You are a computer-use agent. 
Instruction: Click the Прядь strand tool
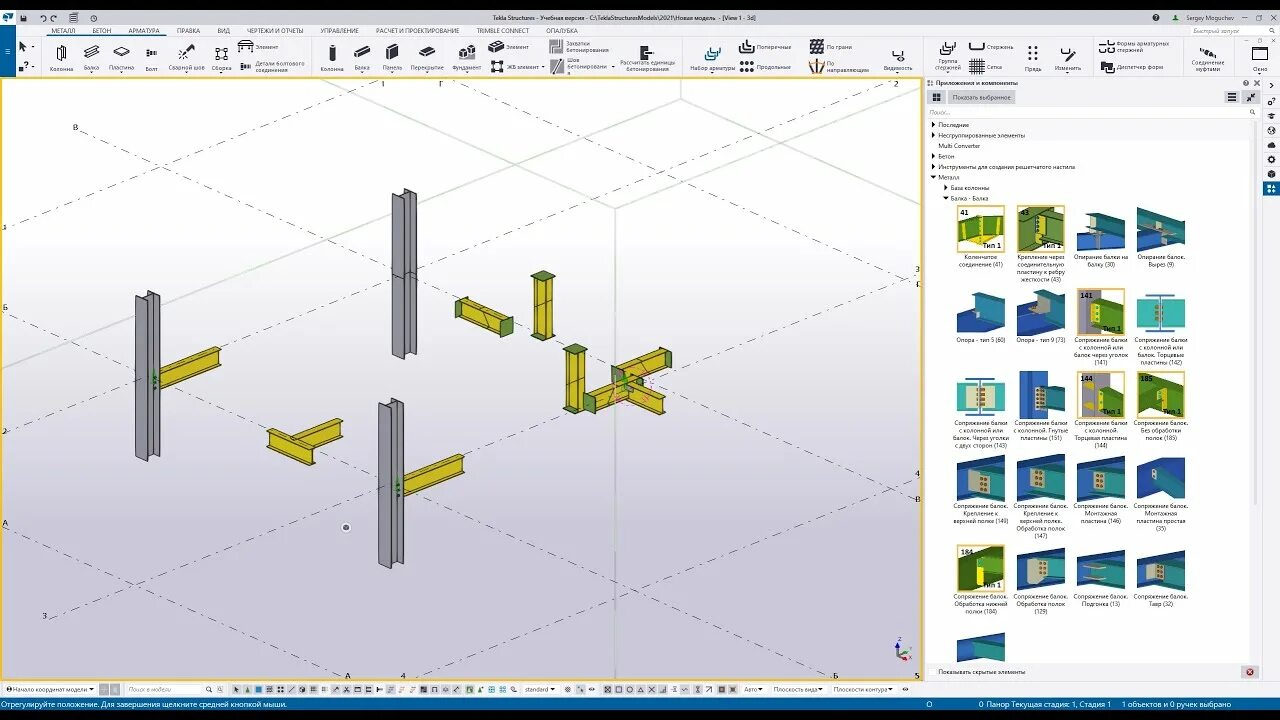pos(1033,58)
